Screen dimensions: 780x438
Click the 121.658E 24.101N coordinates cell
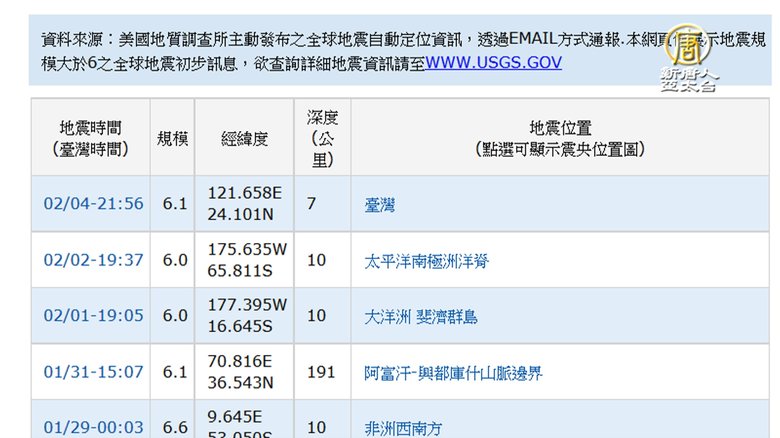(x=246, y=204)
